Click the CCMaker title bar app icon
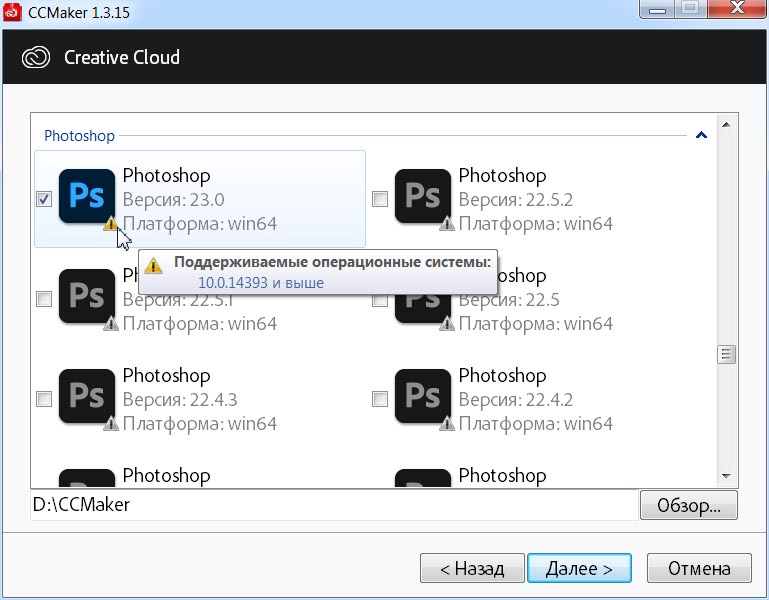The width and height of the screenshot is (769, 600). pos(12,12)
